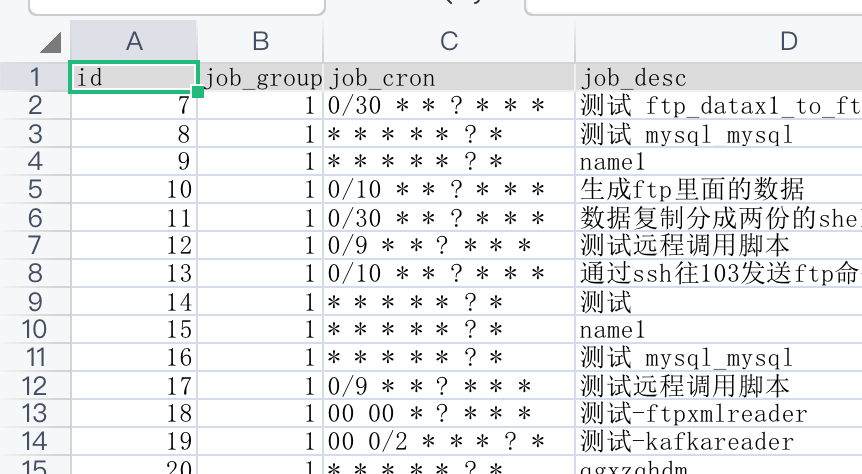862x474 pixels.
Task: Select the id cell with value 10
Action: pyautogui.click(x=134, y=189)
